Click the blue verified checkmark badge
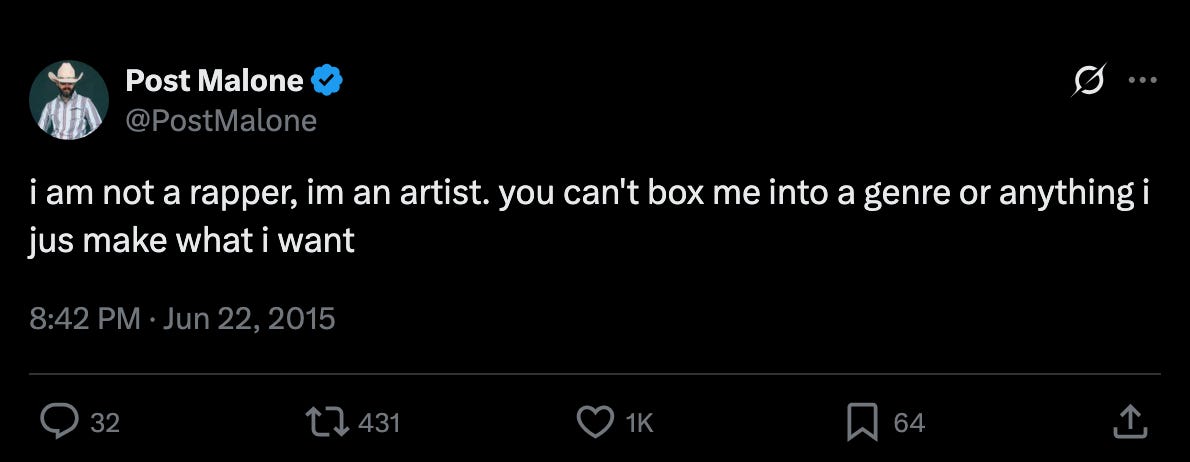The image size is (1190, 462). (328, 81)
